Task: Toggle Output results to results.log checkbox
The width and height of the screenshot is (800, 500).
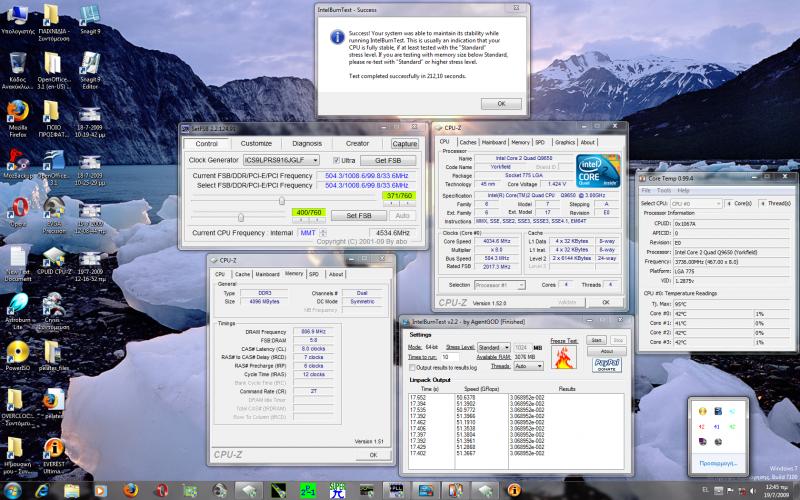Action: tap(412, 367)
